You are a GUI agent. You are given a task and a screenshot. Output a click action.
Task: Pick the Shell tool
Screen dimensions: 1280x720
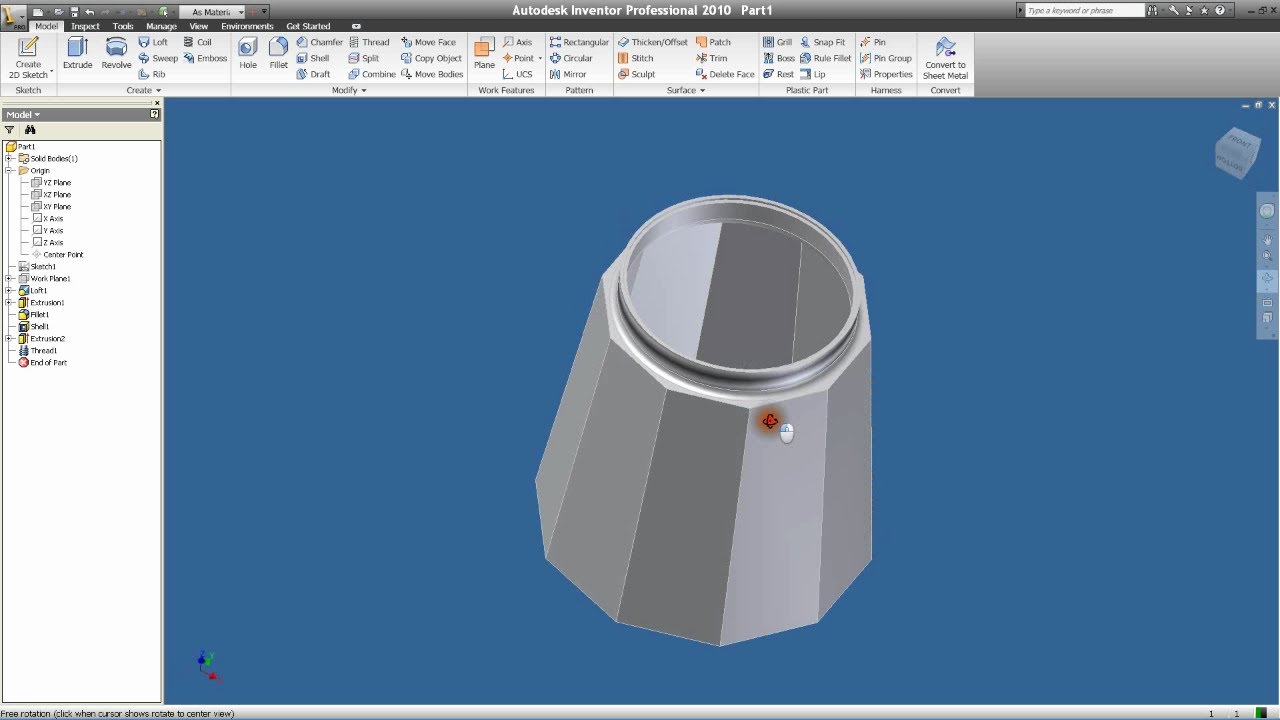(x=313, y=58)
